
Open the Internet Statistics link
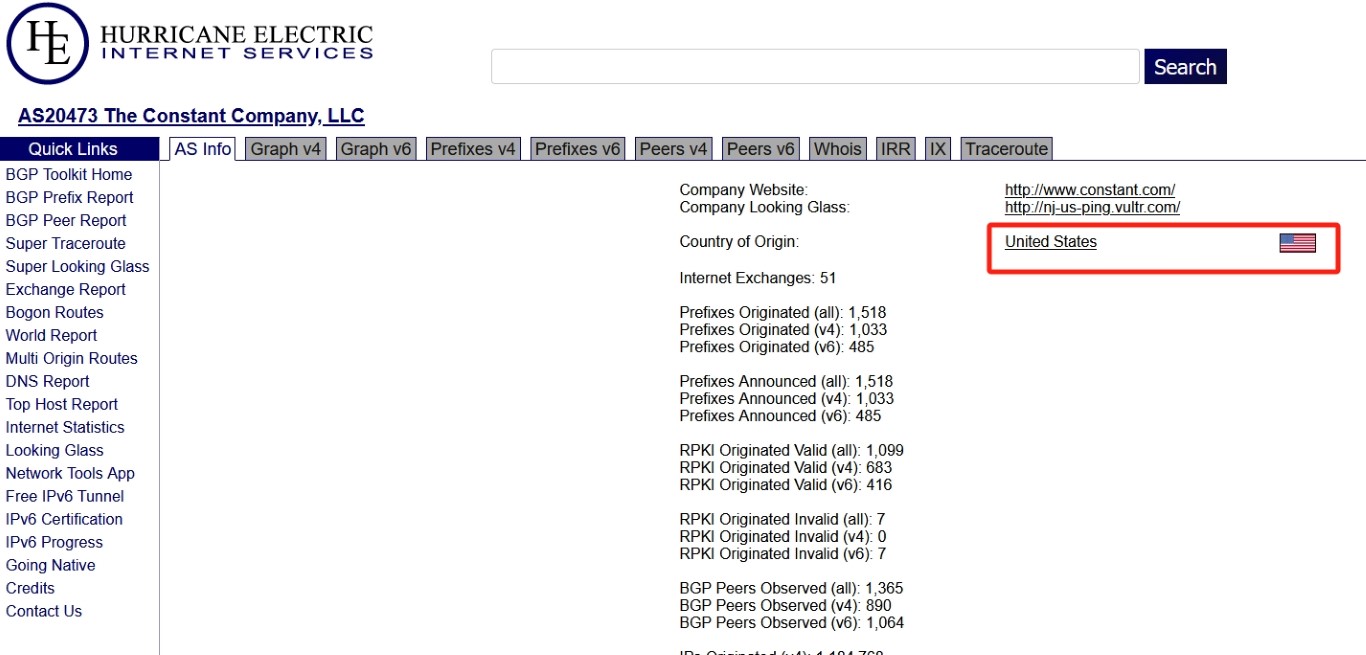(x=66, y=427)
